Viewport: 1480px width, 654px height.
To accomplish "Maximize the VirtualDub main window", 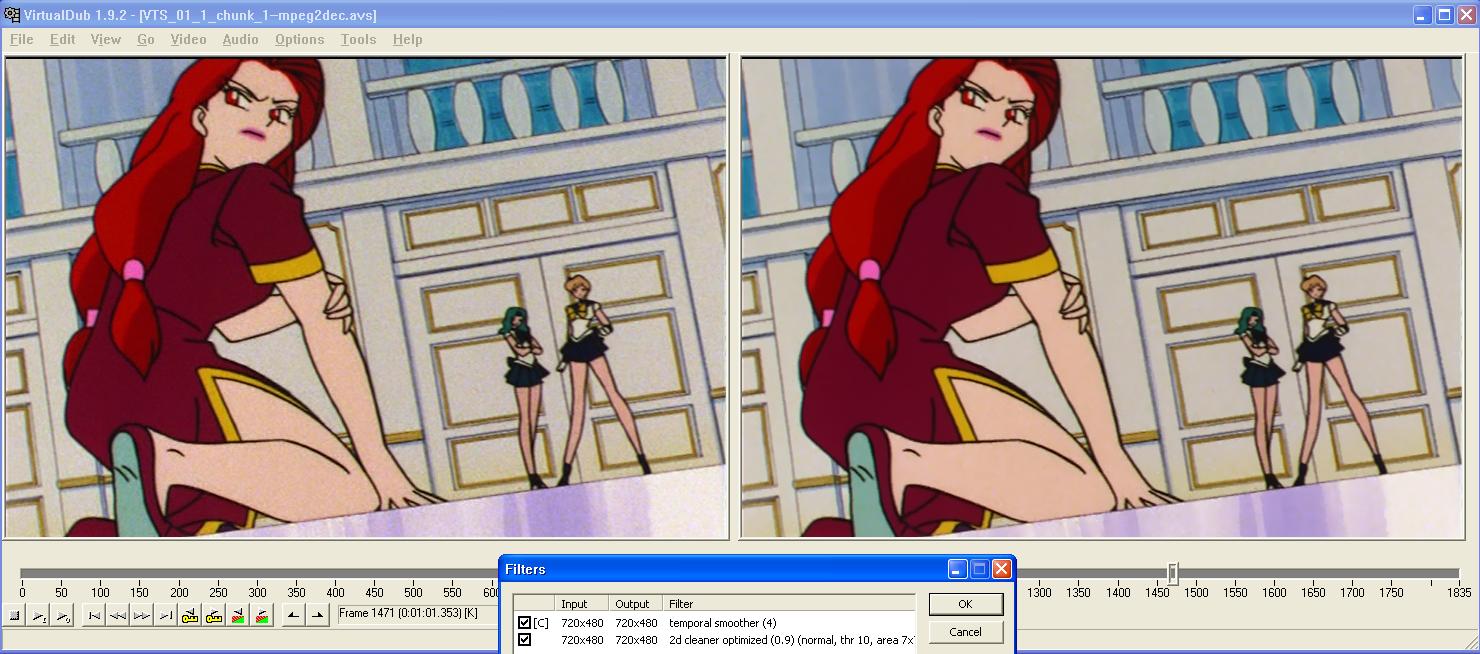I will click(1444, 15).
